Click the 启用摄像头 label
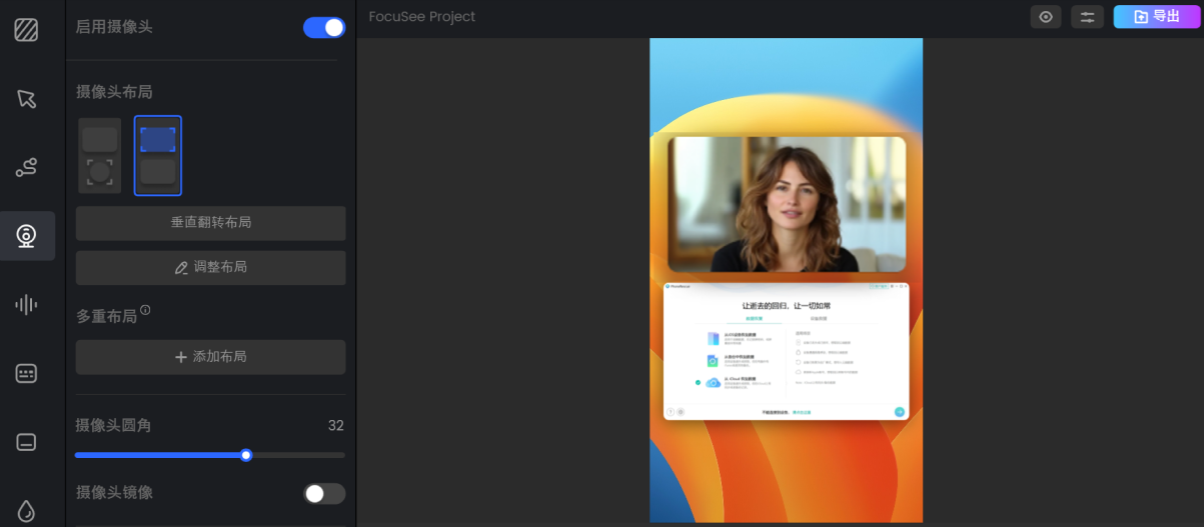Screen dimensions: 1204x527 114,27
